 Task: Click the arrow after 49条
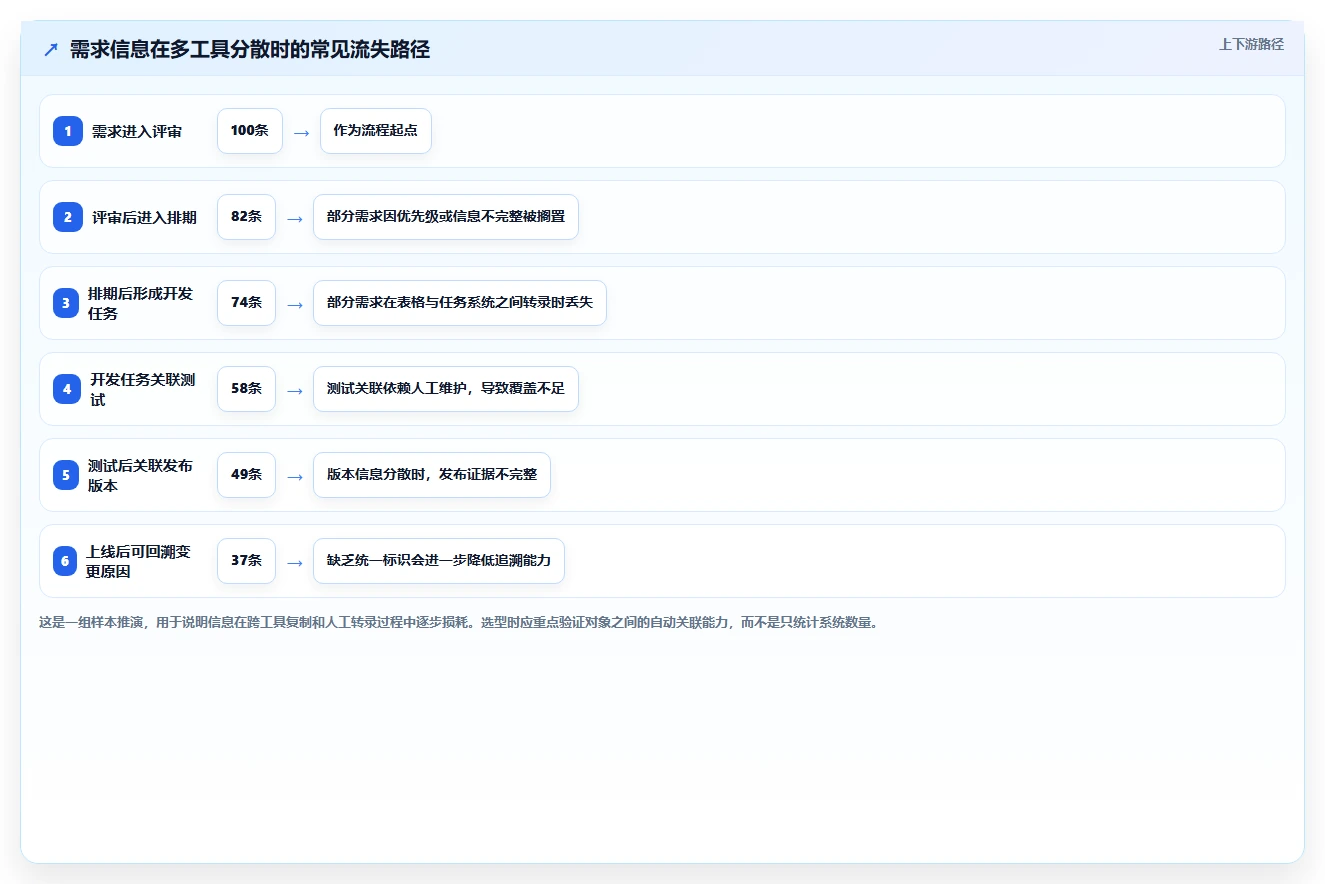(x=294, y=476)
